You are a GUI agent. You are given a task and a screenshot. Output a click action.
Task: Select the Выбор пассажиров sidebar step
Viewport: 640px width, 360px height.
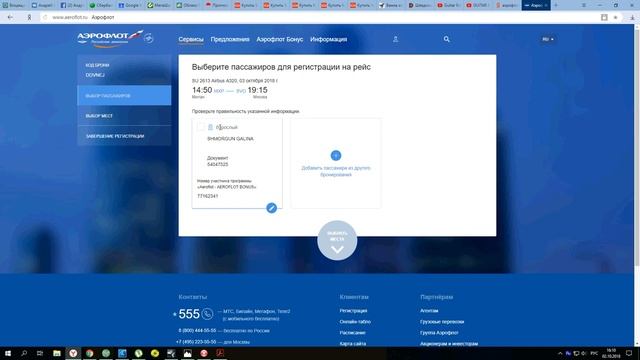pos(124,96)
